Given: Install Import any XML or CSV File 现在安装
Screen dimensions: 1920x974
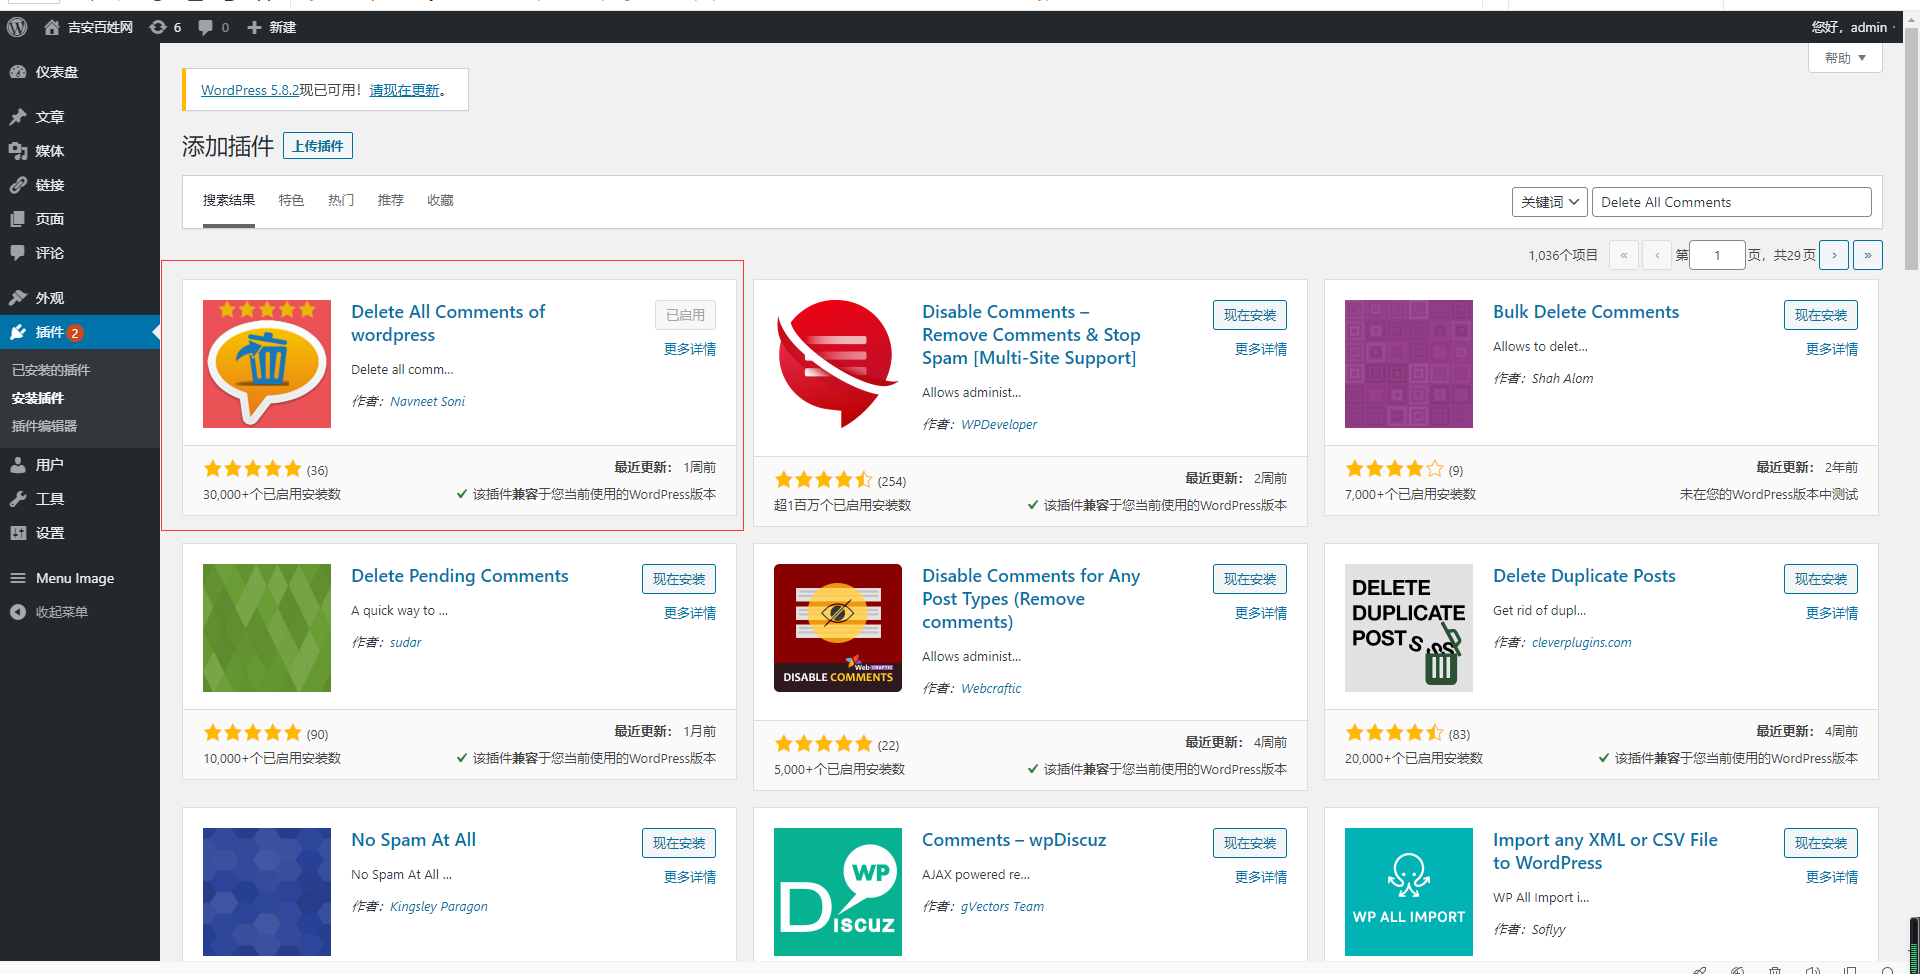Looking at the screenshot, I should pyautogui.click(x=1821, y=843).
